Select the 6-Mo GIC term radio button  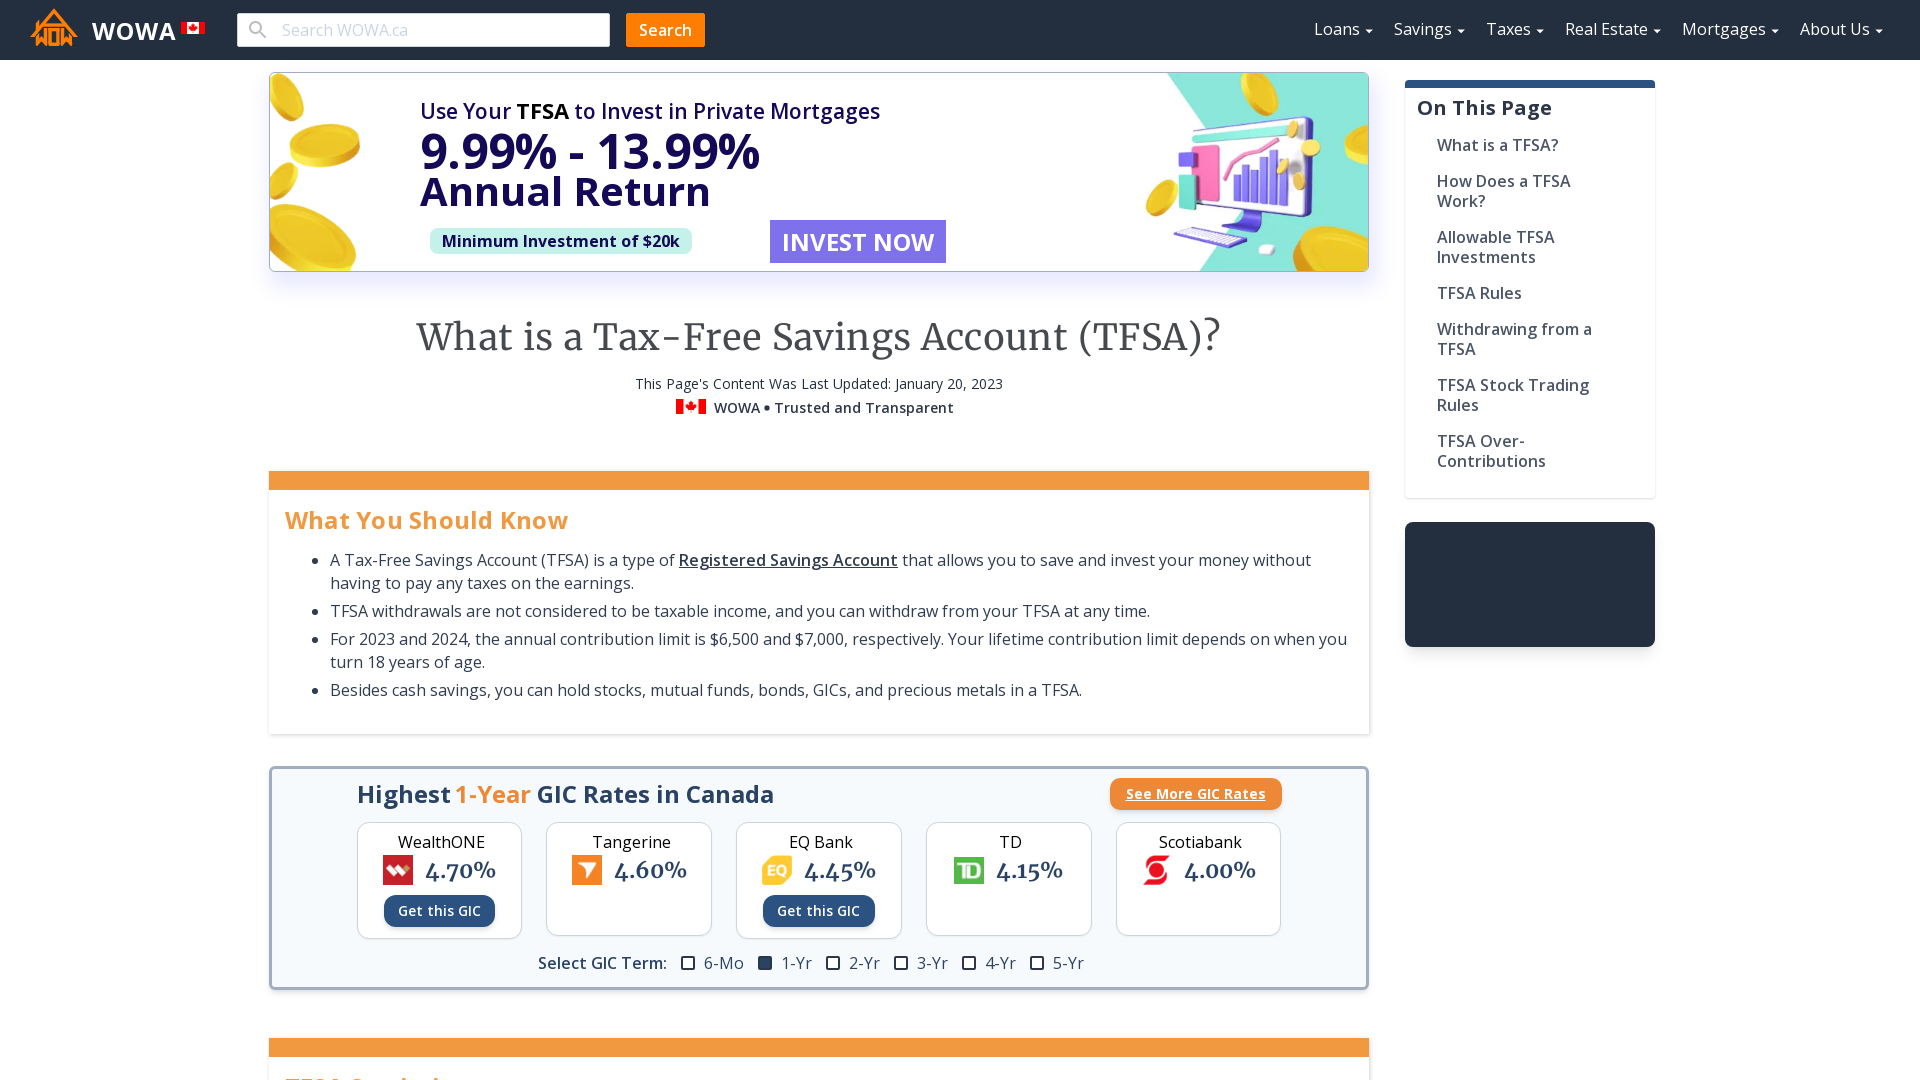pos(688,963)
